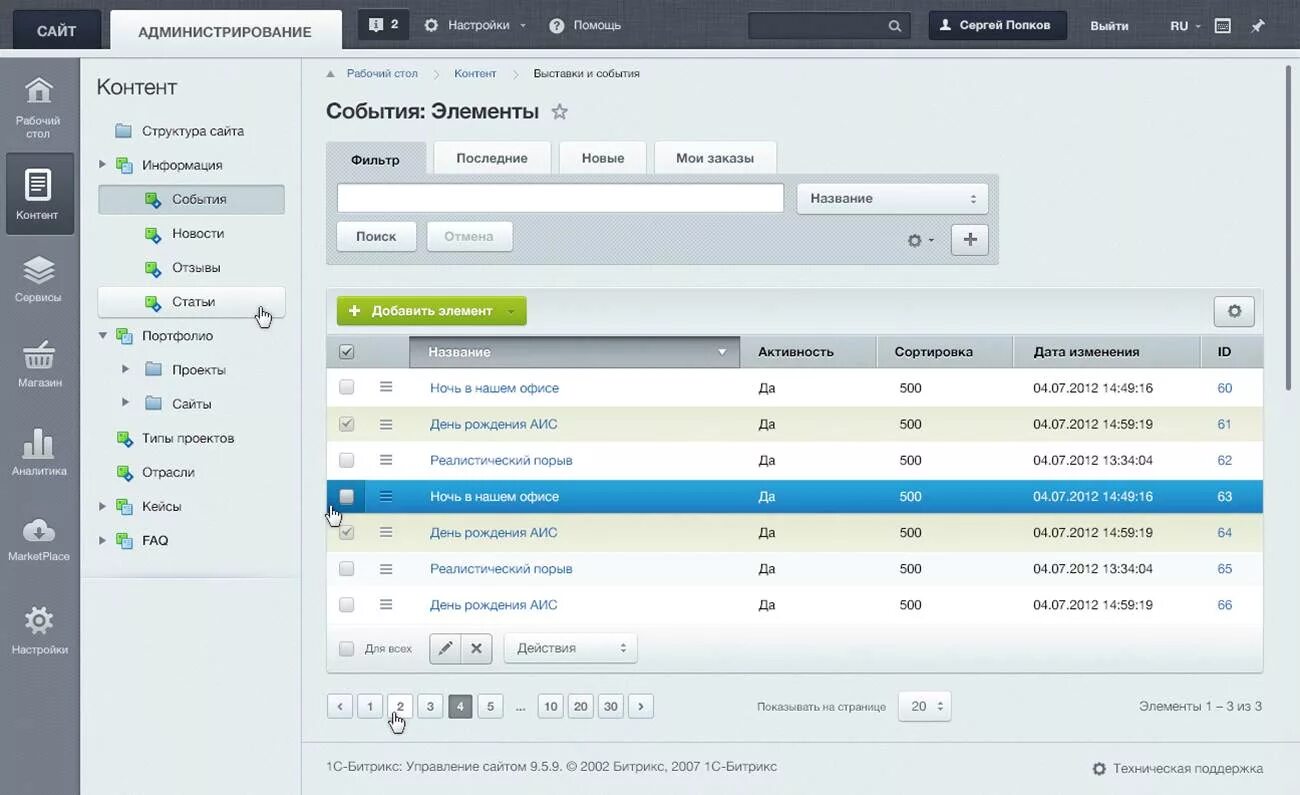Enable the Для всех checkbox
Screen dimensions: 1300x795
coord(347,648)
